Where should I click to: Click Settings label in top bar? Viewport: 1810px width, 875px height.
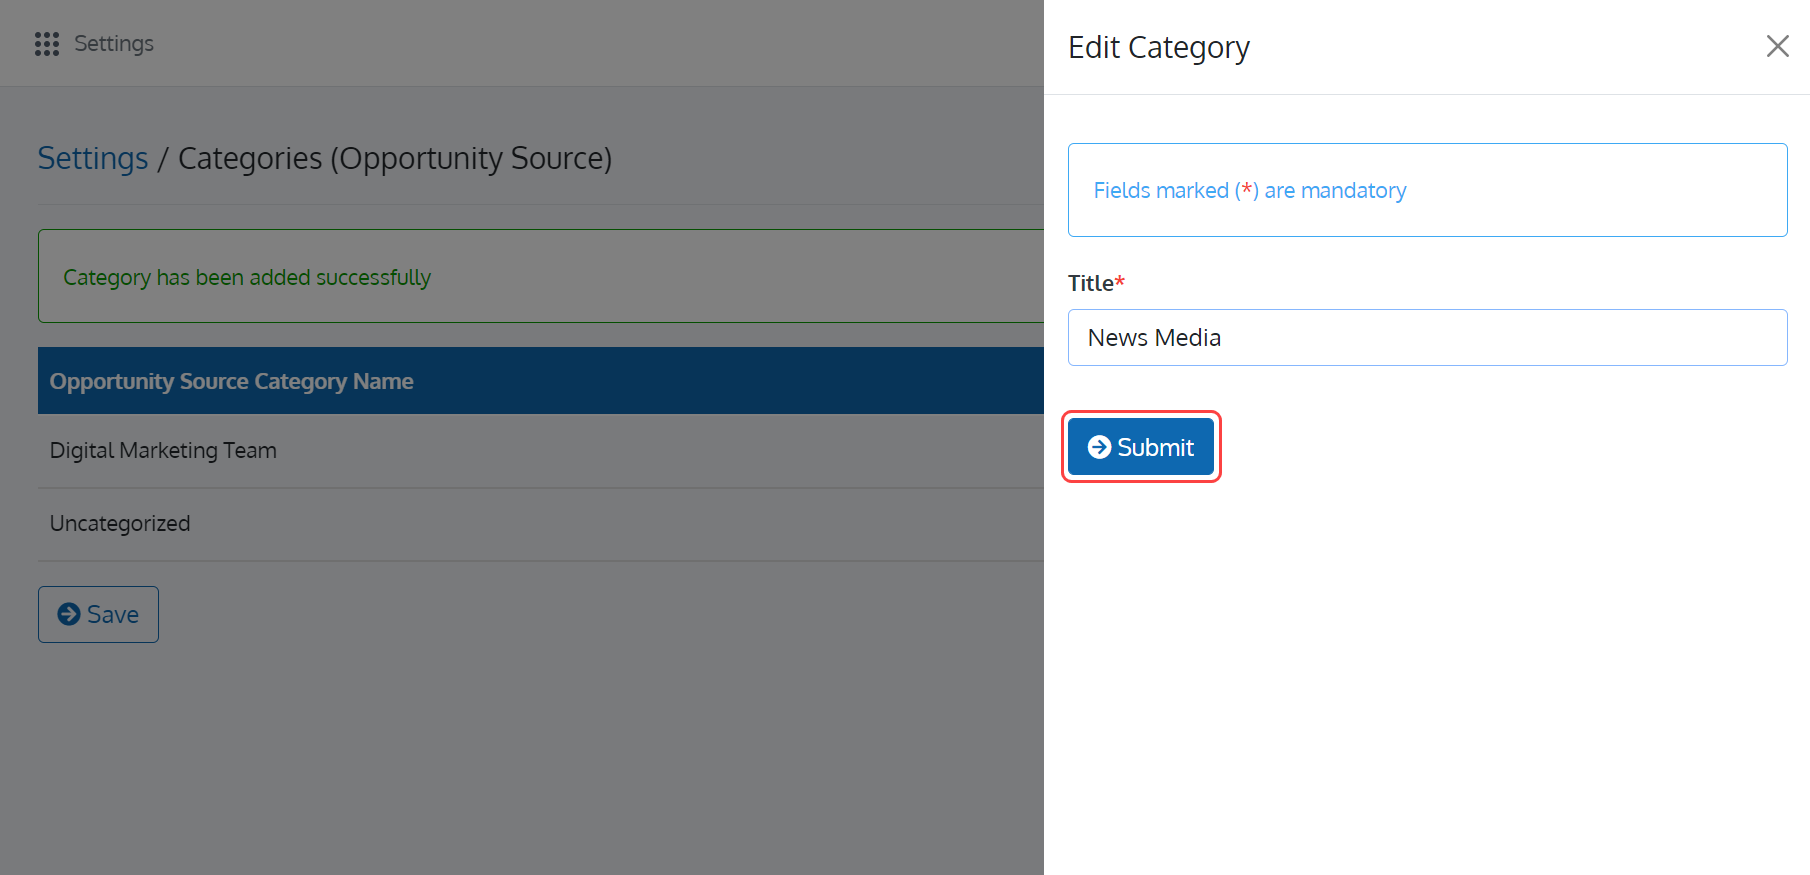point(114,44)
